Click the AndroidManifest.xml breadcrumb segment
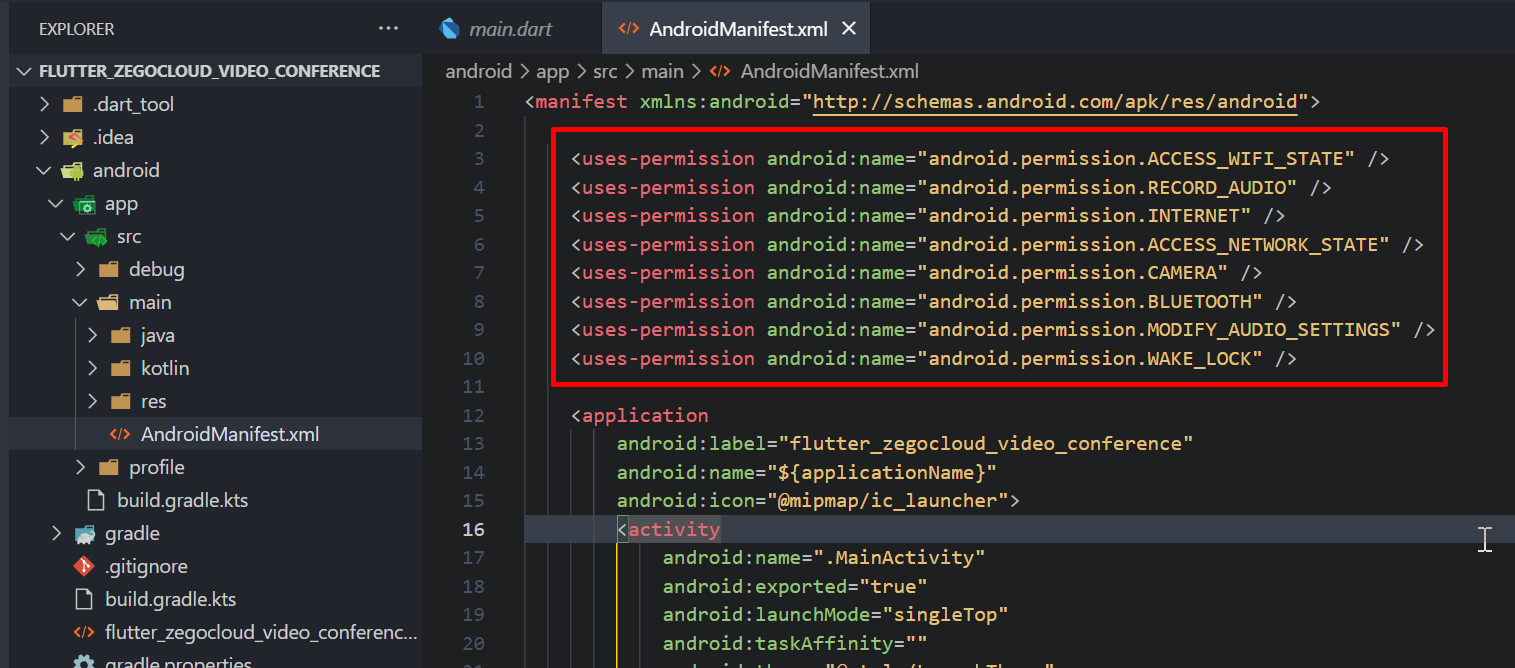1515x668 pixels. point(830,71)
